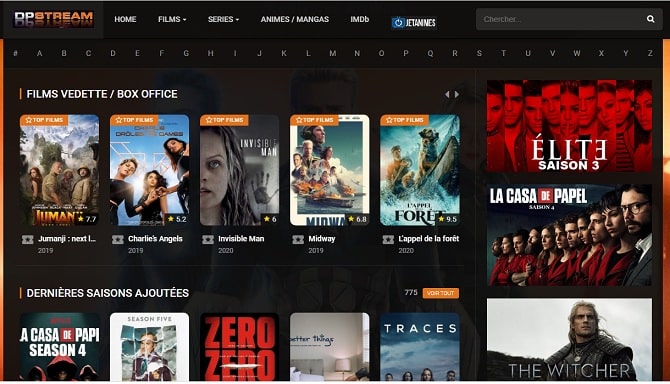Open the Better Things series poster
The image size is (670, 384).
click(330, 347)
